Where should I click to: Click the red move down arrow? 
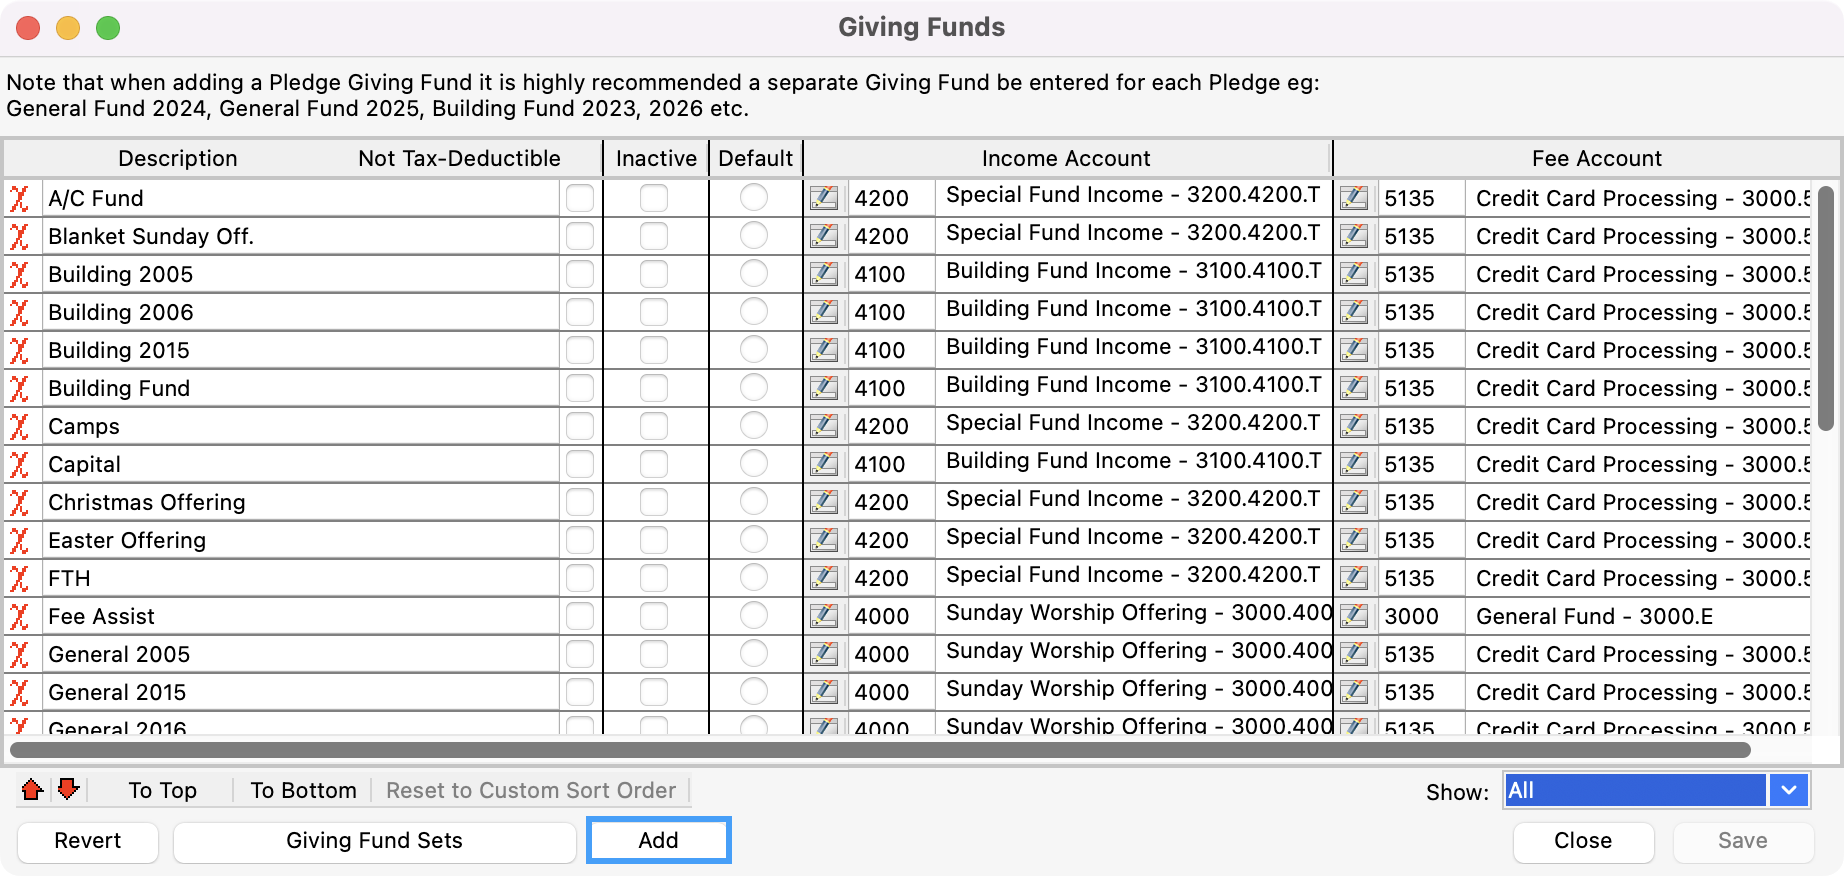click(x=68, y=790)
